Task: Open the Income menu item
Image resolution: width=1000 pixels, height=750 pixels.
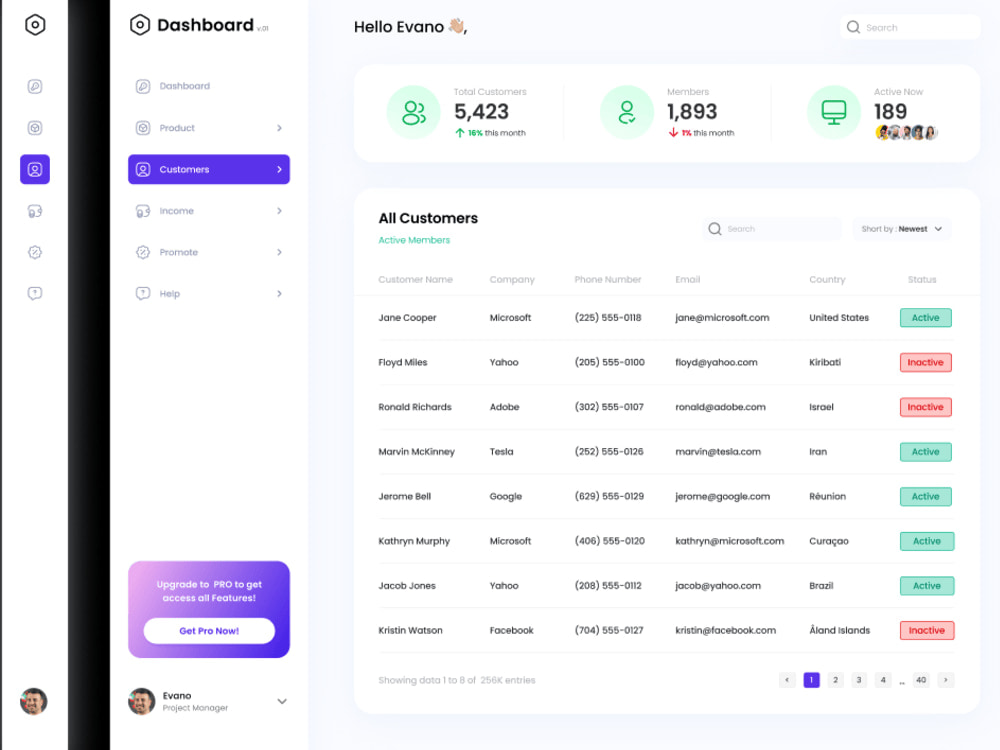Action: point(209,211)
